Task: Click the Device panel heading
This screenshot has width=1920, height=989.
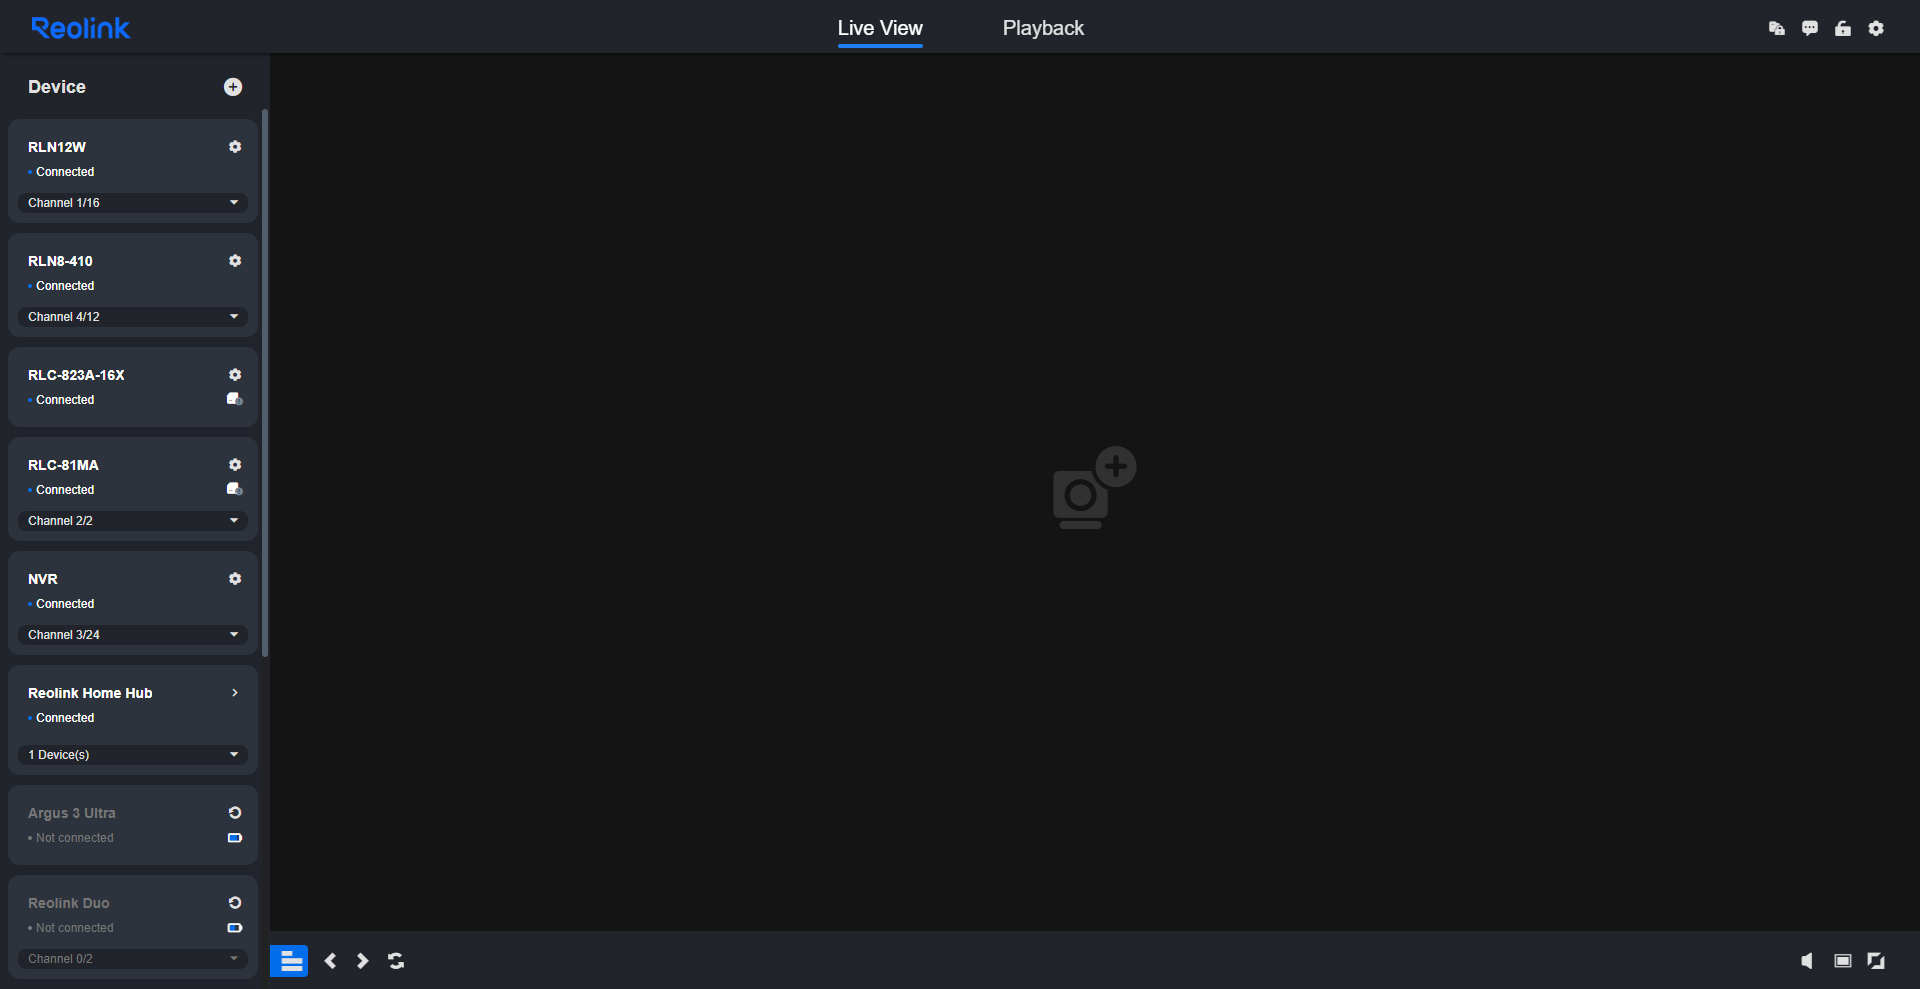Action: 57,87
